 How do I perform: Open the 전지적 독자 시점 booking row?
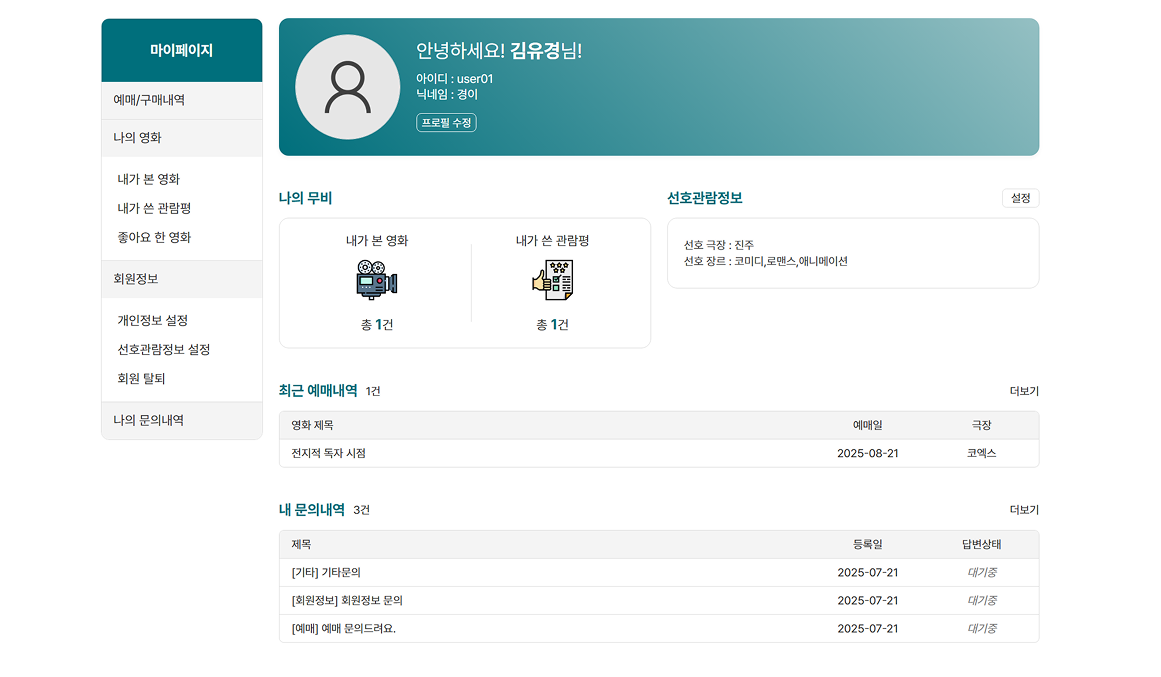tap(329, 454)
